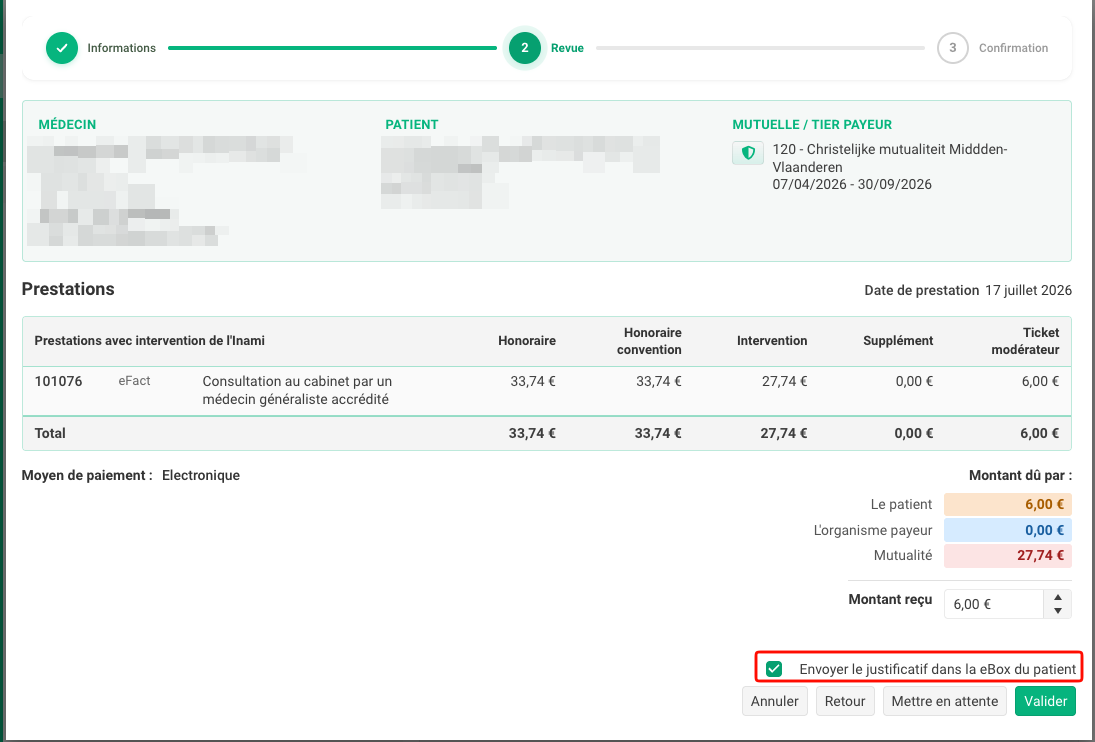Validate with the green Valider button
The height and width of the screenshot is (742, 1095).
[1045, 702]
